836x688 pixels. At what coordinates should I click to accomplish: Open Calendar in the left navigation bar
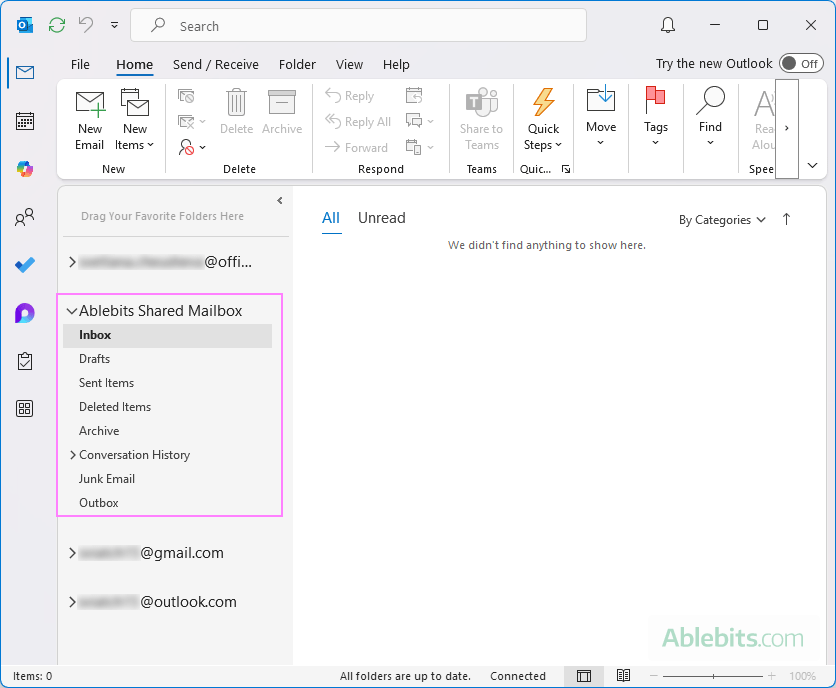25,121
